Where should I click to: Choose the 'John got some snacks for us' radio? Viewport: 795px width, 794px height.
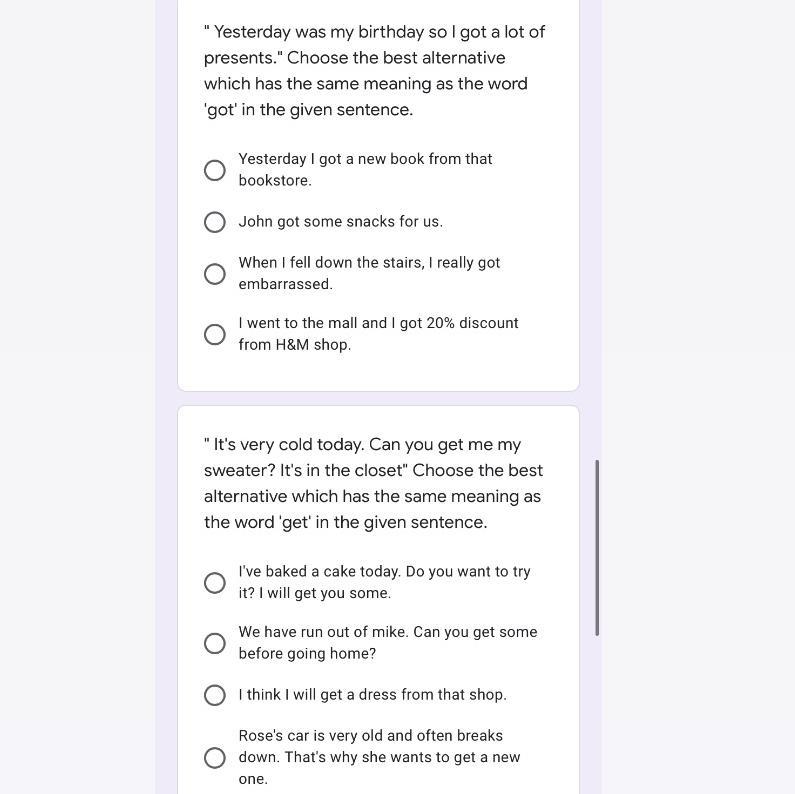click(215, 222)
